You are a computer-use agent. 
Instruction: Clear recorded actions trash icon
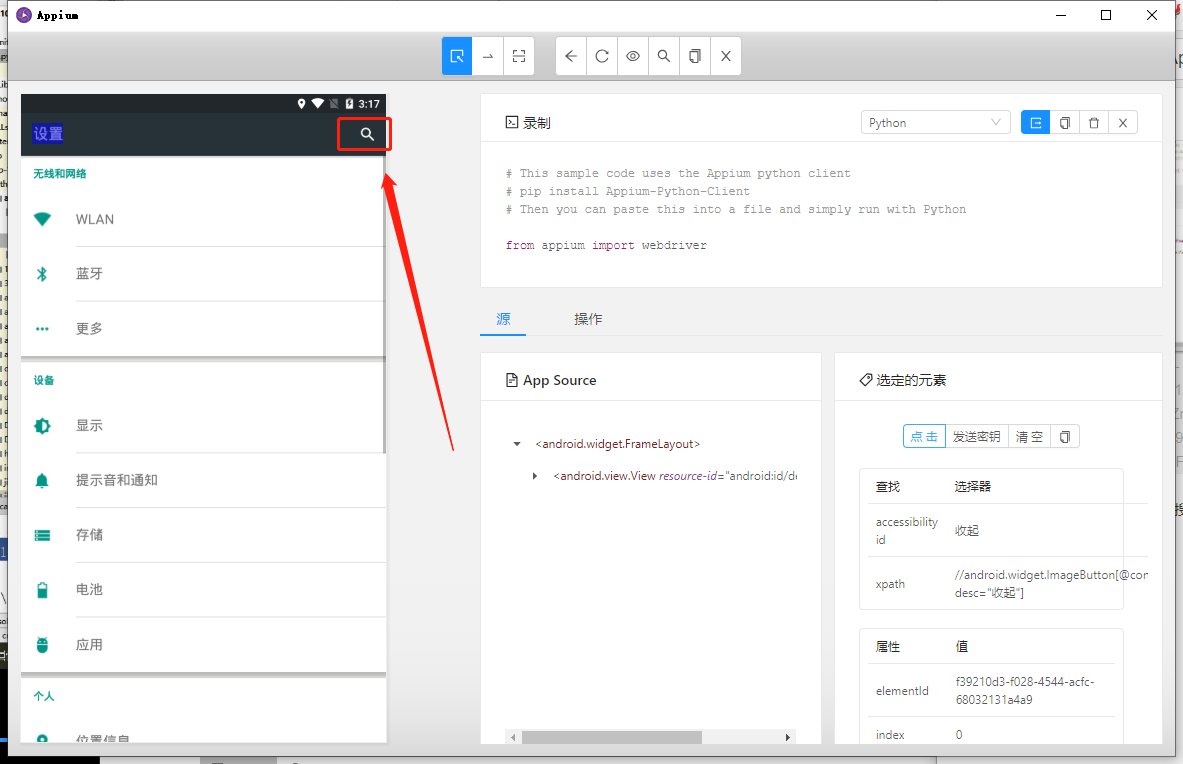1094,122
